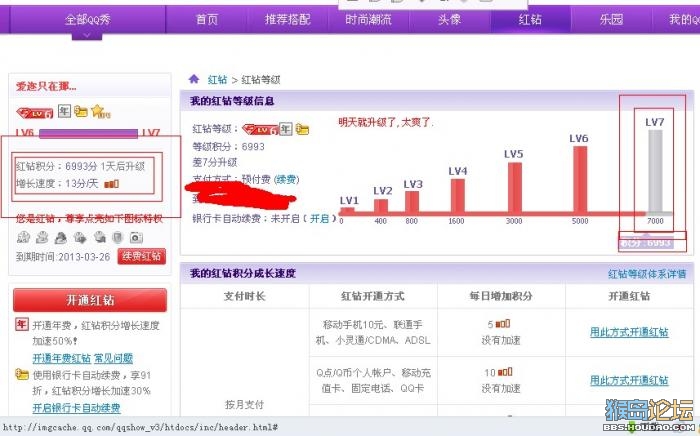The width and height of the screenshot is (700, 436).
Task: Open the 全部QQ秀 menu
Action: [88, 19]
